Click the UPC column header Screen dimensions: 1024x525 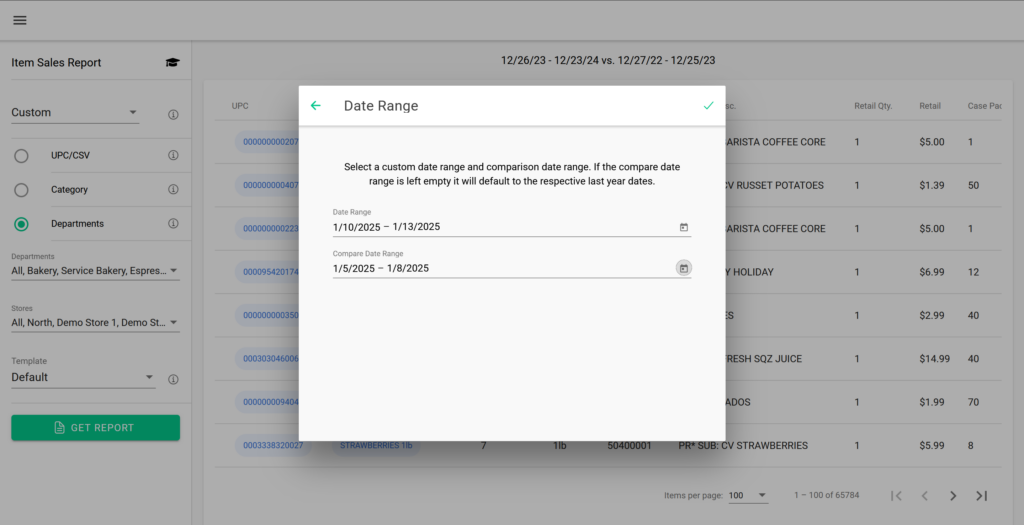coord(240,106)
